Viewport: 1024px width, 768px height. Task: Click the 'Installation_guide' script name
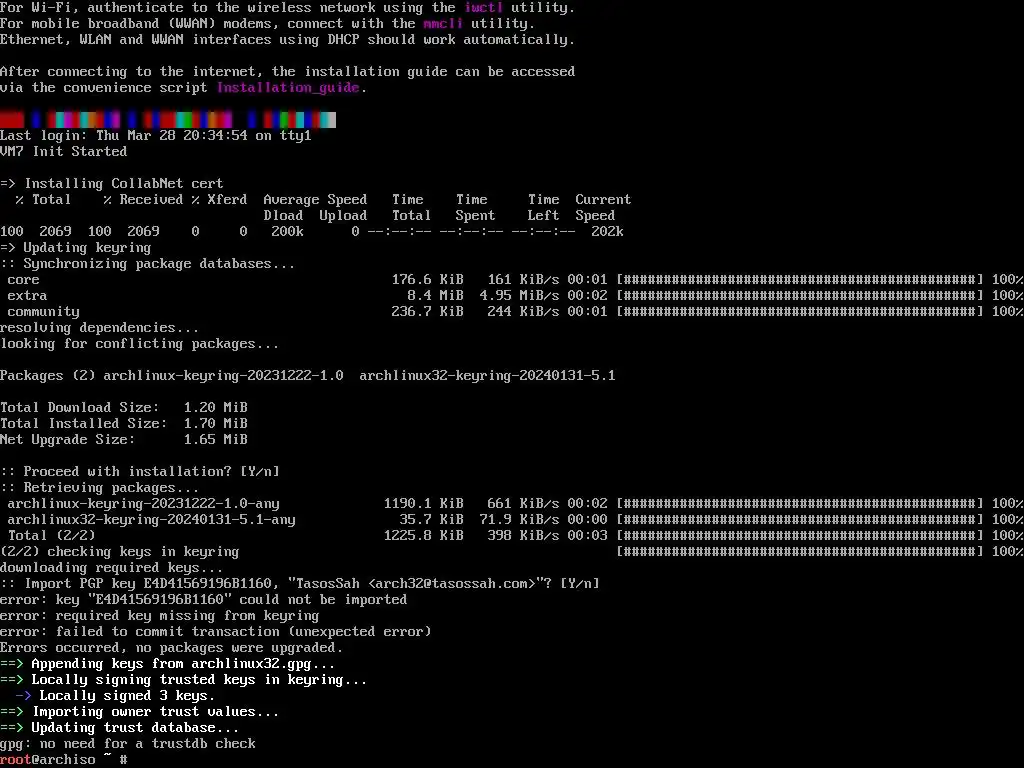click(x=288, y=88)
